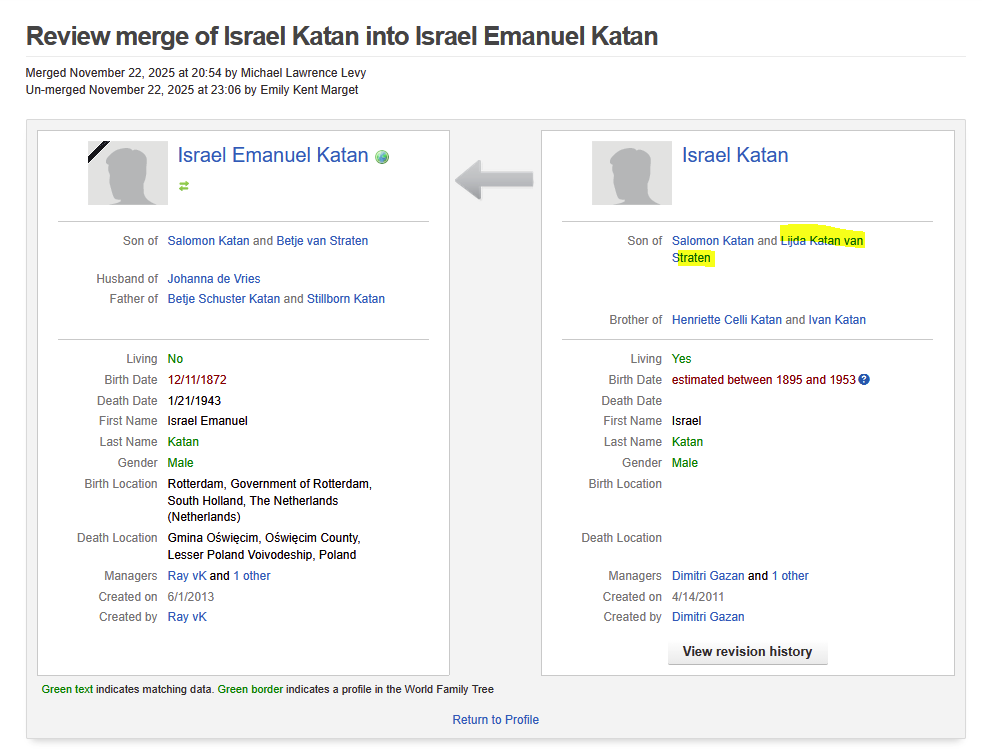Click the green World Family Tree globe icon

(382, 157)
